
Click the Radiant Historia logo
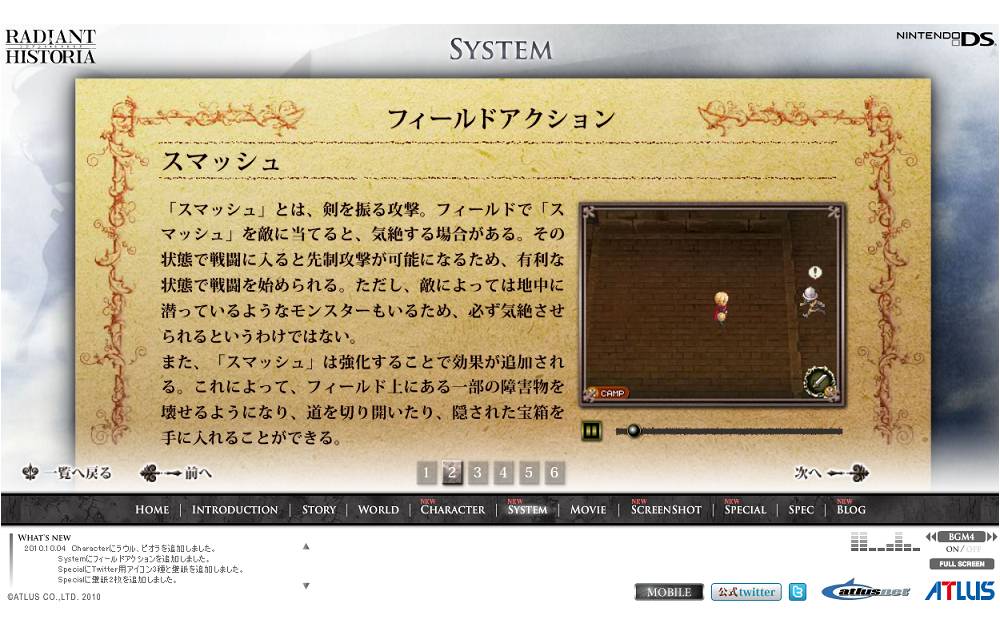click(x=50, y=46)
